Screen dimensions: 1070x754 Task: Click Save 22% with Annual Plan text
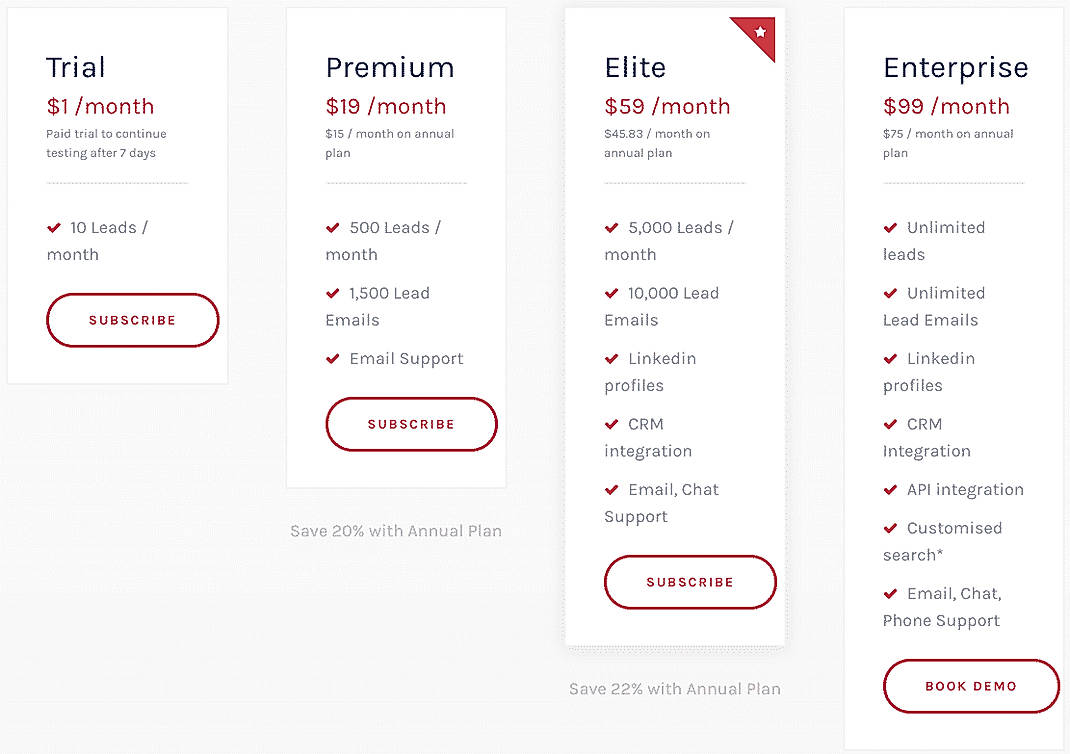[x=675, y=689]
